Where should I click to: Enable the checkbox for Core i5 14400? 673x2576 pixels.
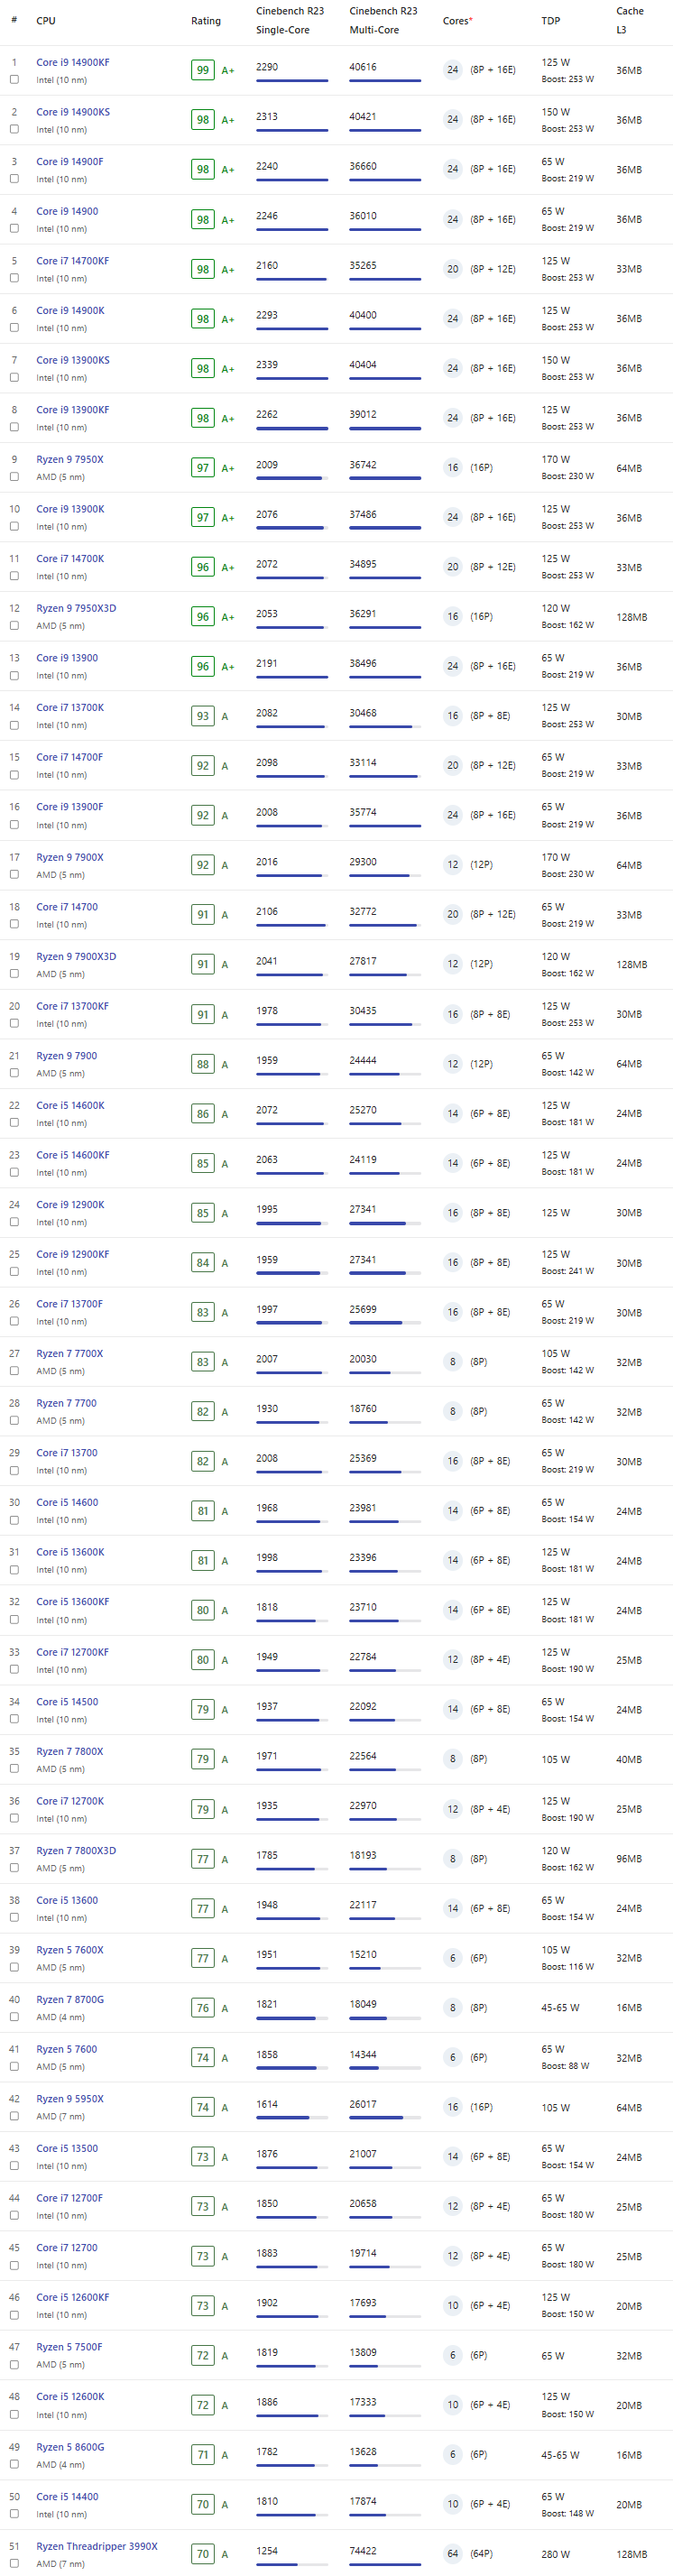(14, 2514)
